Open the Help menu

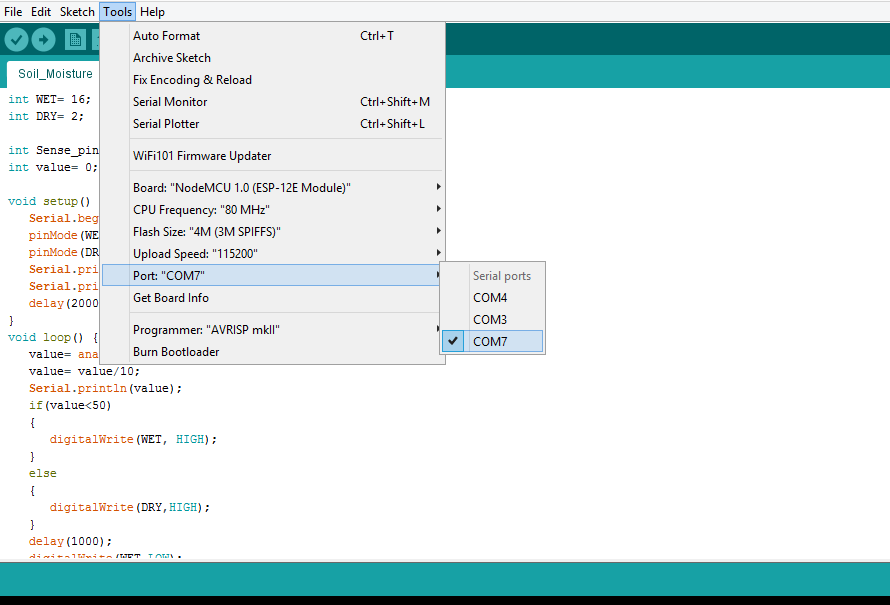pyautogui.click(x=152, y=12)
